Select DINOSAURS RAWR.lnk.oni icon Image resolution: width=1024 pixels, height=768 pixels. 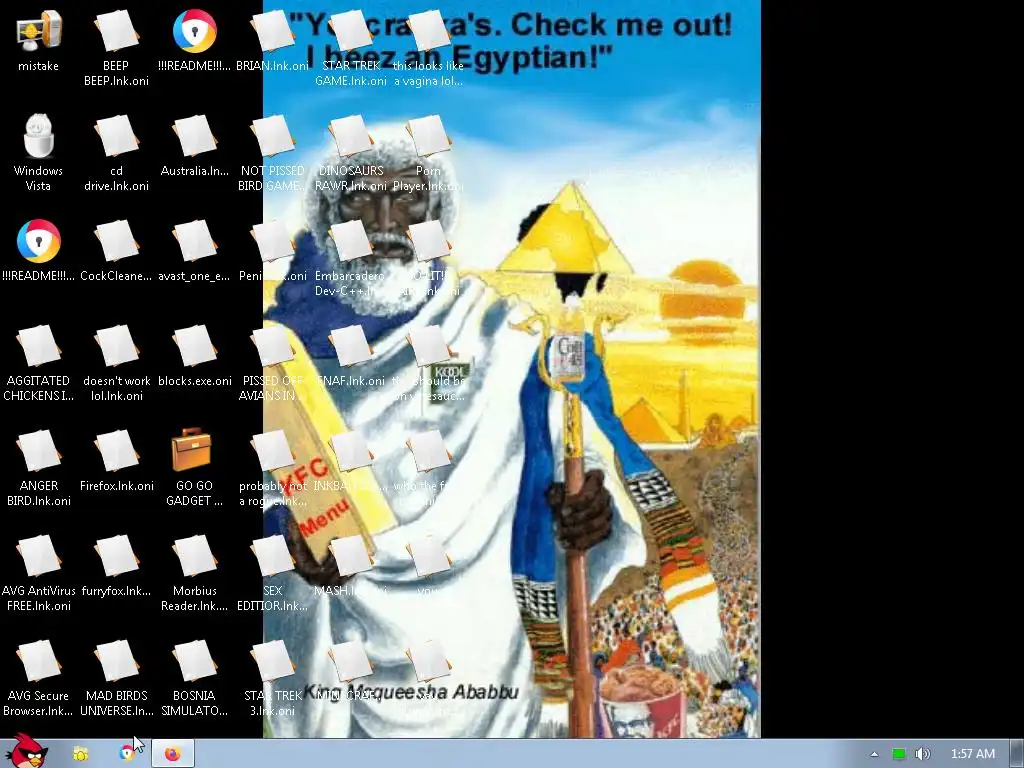coord(351,136)
